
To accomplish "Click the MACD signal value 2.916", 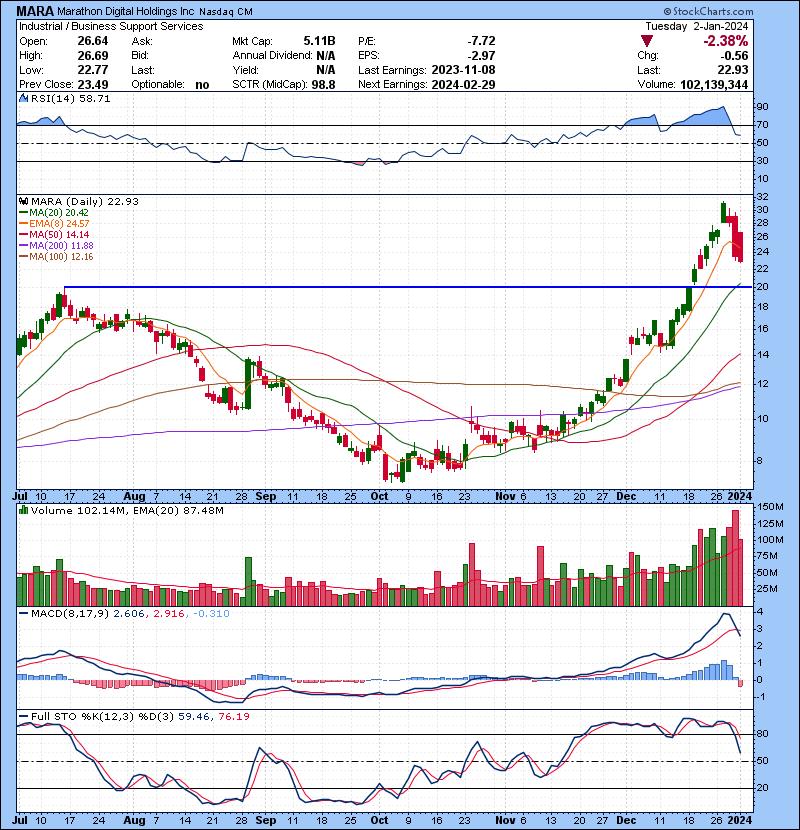I will point(169,614).
